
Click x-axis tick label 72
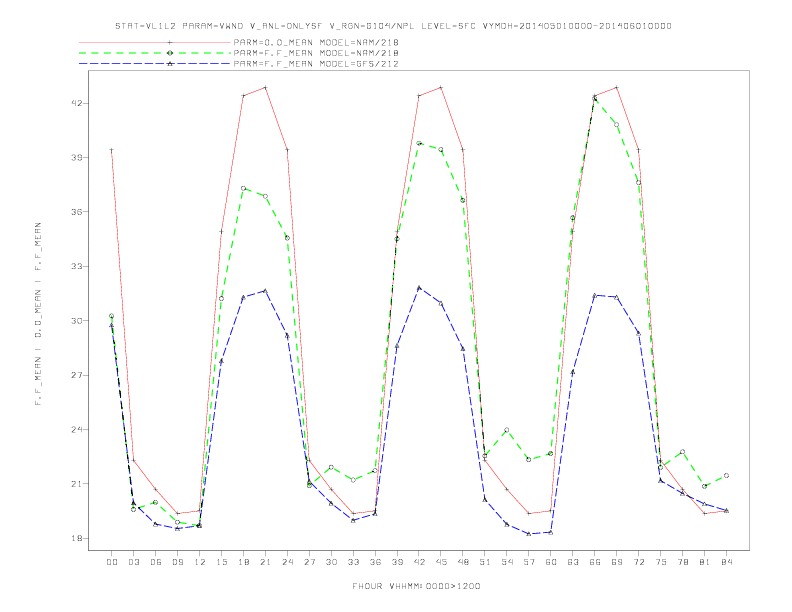point(638,562)
